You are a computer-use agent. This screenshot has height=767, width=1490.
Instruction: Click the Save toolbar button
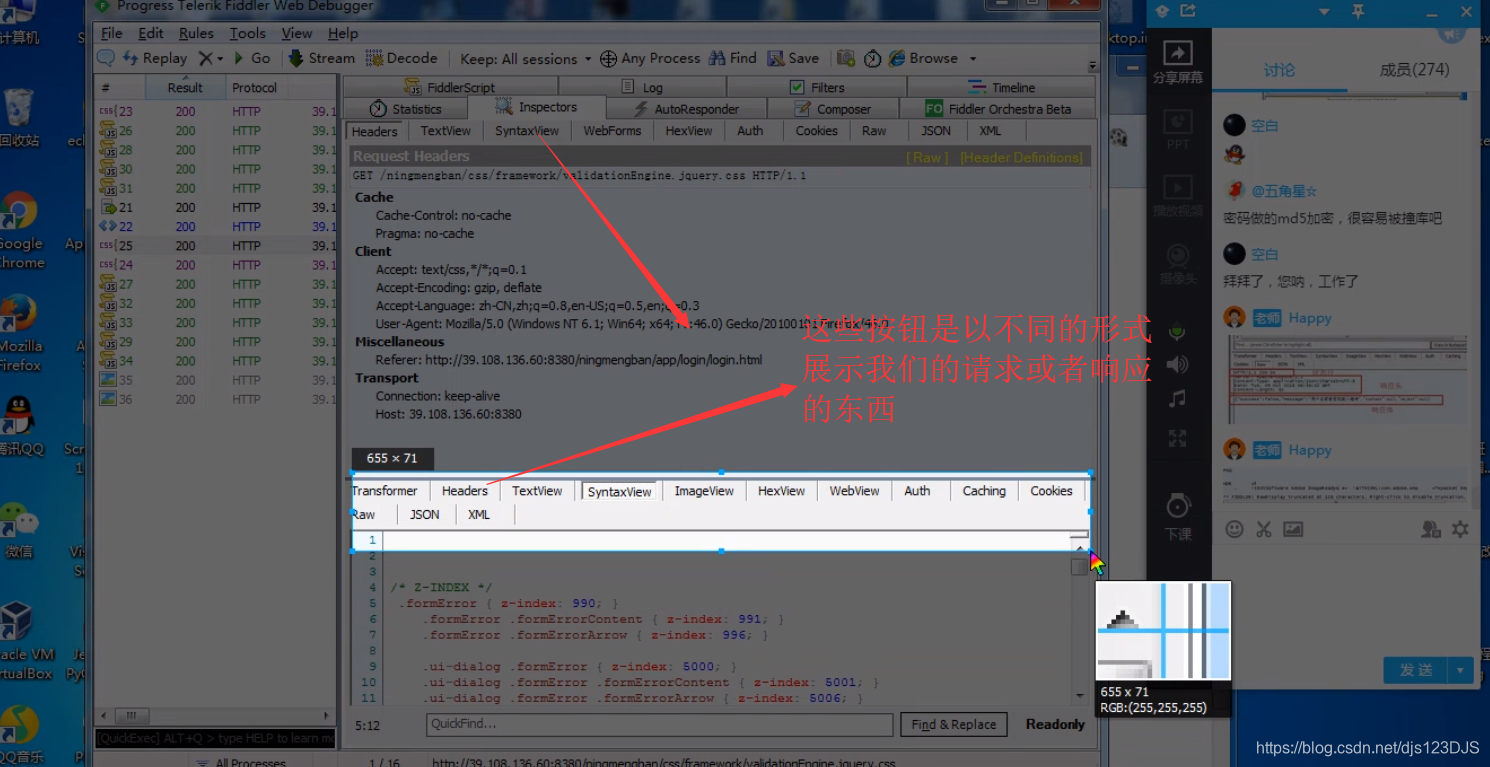point(793,59)
